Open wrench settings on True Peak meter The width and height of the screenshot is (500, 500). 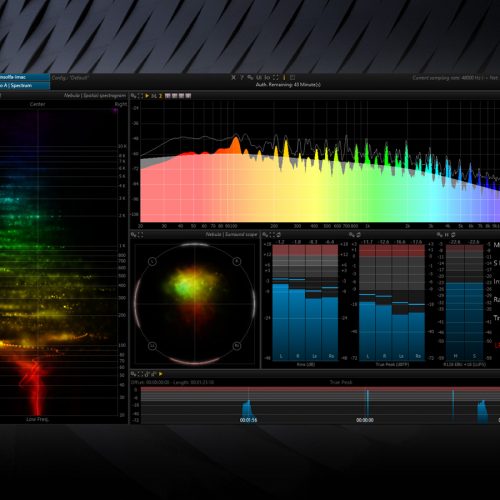pyautogui.click(x=352, y=235)
